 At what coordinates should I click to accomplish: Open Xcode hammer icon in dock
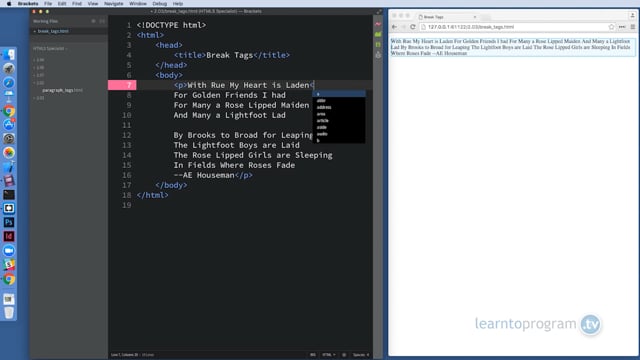9,167
